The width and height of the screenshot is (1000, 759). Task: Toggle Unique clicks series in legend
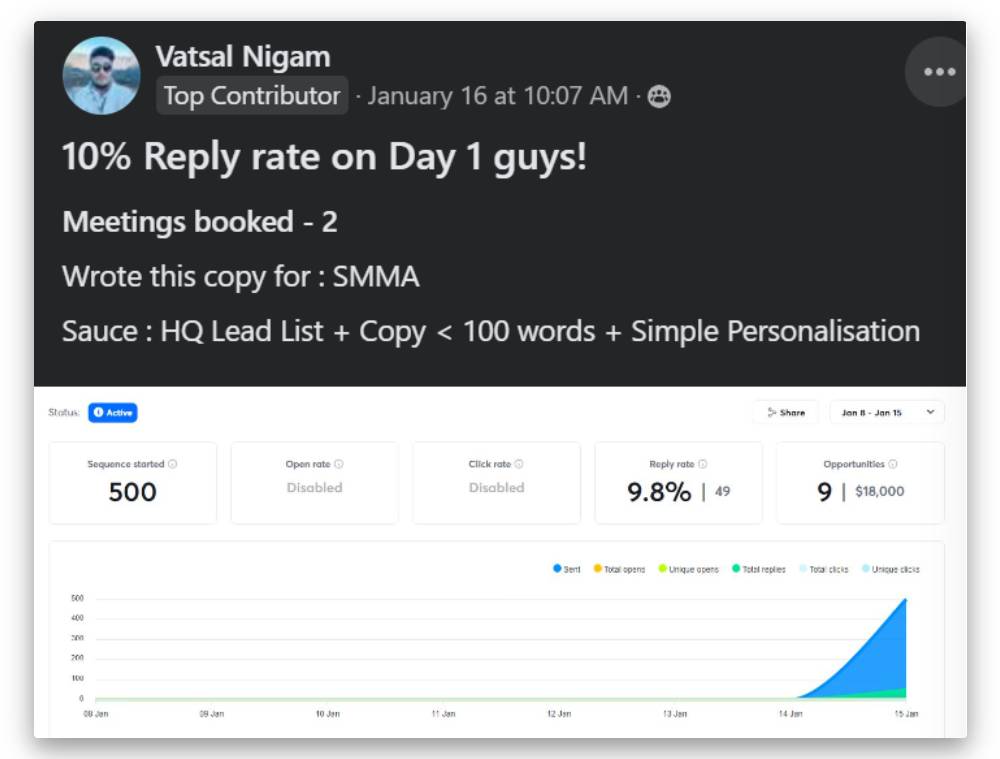coord(890,569)
